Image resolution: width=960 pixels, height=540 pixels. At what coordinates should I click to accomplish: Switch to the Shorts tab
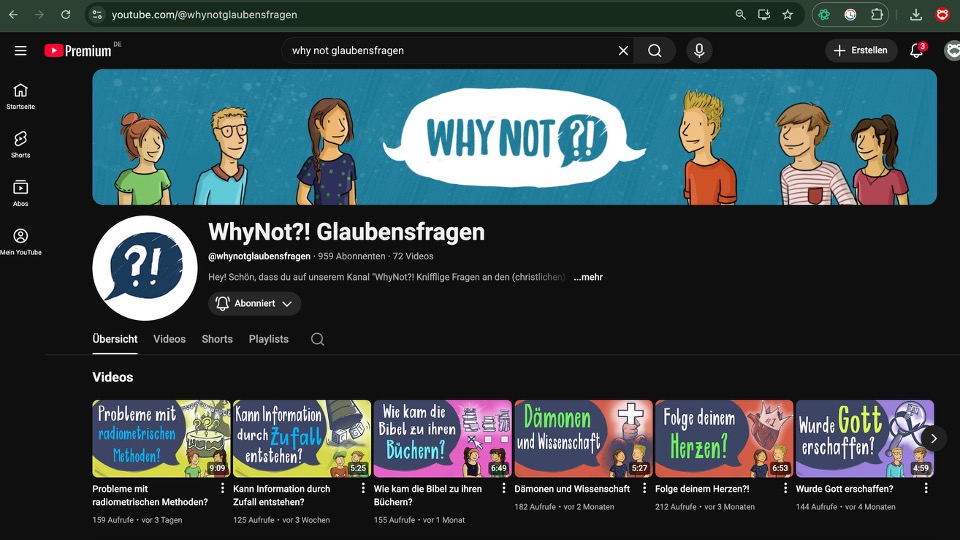[217, 339]
